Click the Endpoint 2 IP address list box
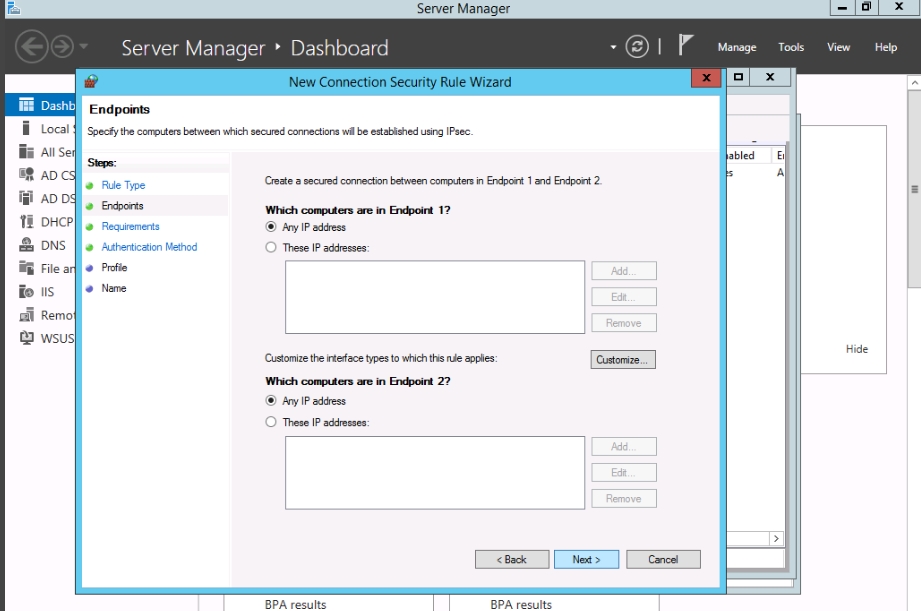 click(x=435, y=472)
